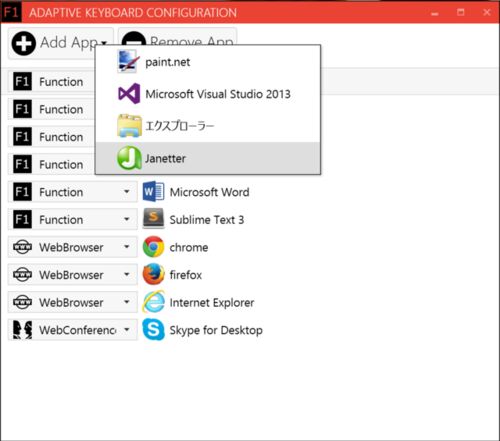Select paint.net from the Add App menu
The height and width of the screenshot is (441, 500).
pyautogui.click(x=208, y=62)
